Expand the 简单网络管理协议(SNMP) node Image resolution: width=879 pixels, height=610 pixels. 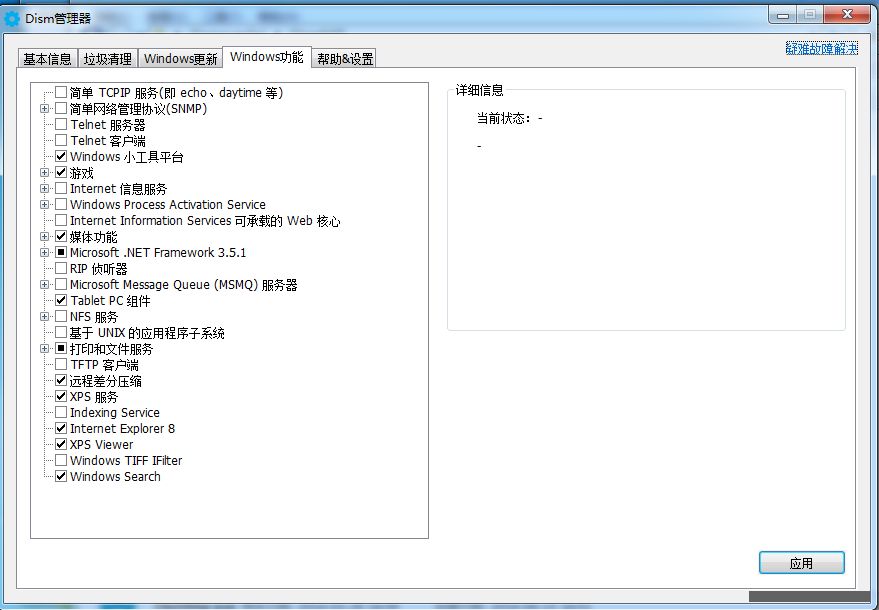pos(44,108)
